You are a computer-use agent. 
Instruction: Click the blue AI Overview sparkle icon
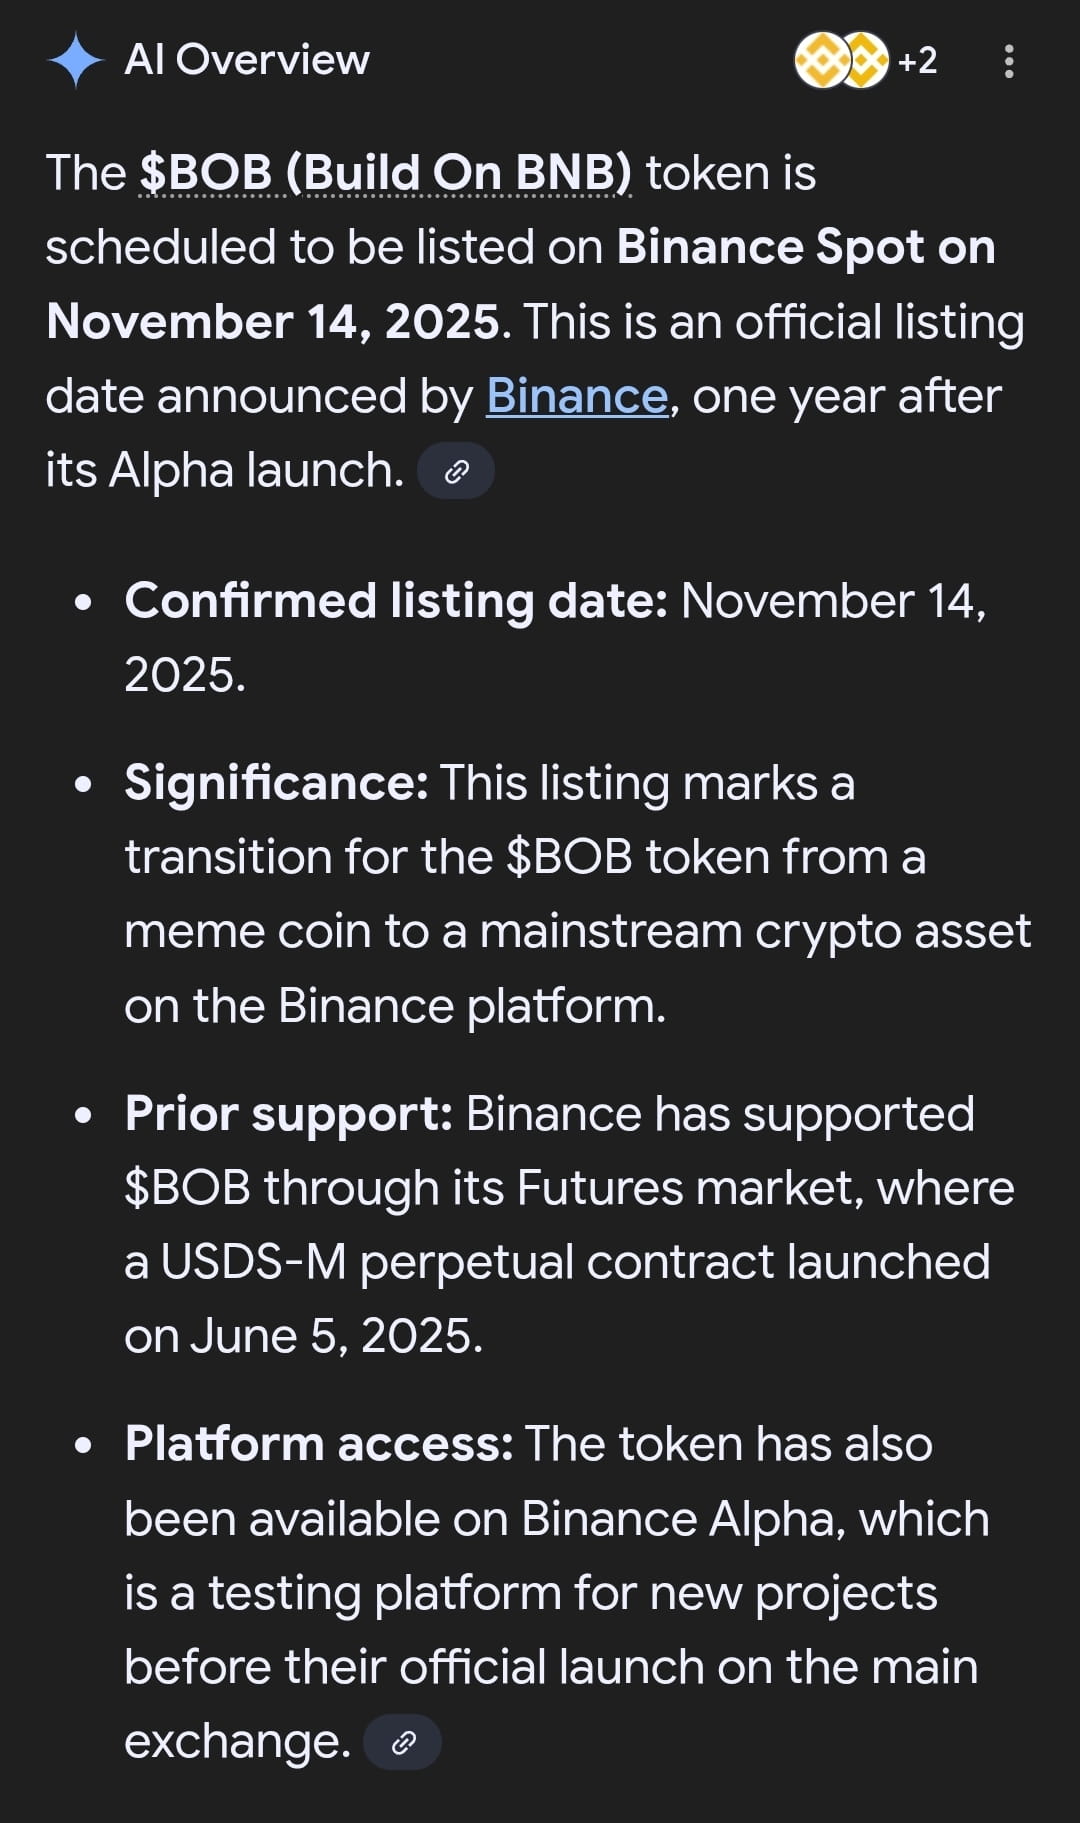click(75, 60)
